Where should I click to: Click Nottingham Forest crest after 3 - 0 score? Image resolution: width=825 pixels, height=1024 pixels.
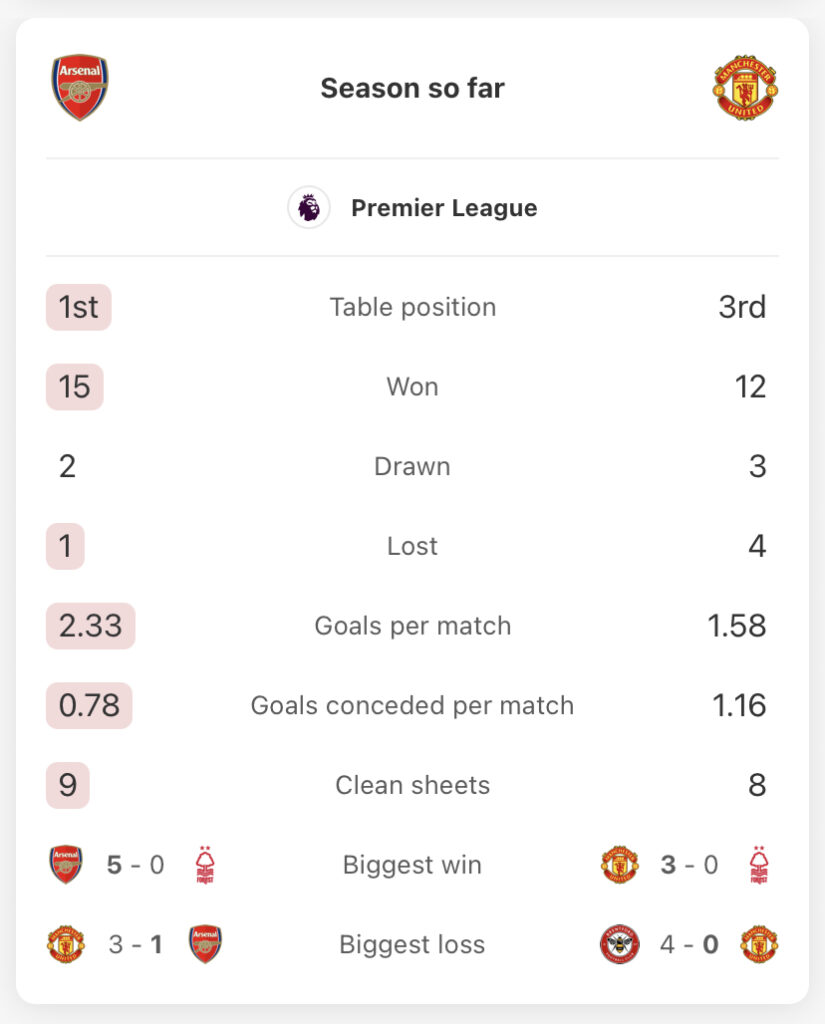pyautogui.click(x=759, y=865)
